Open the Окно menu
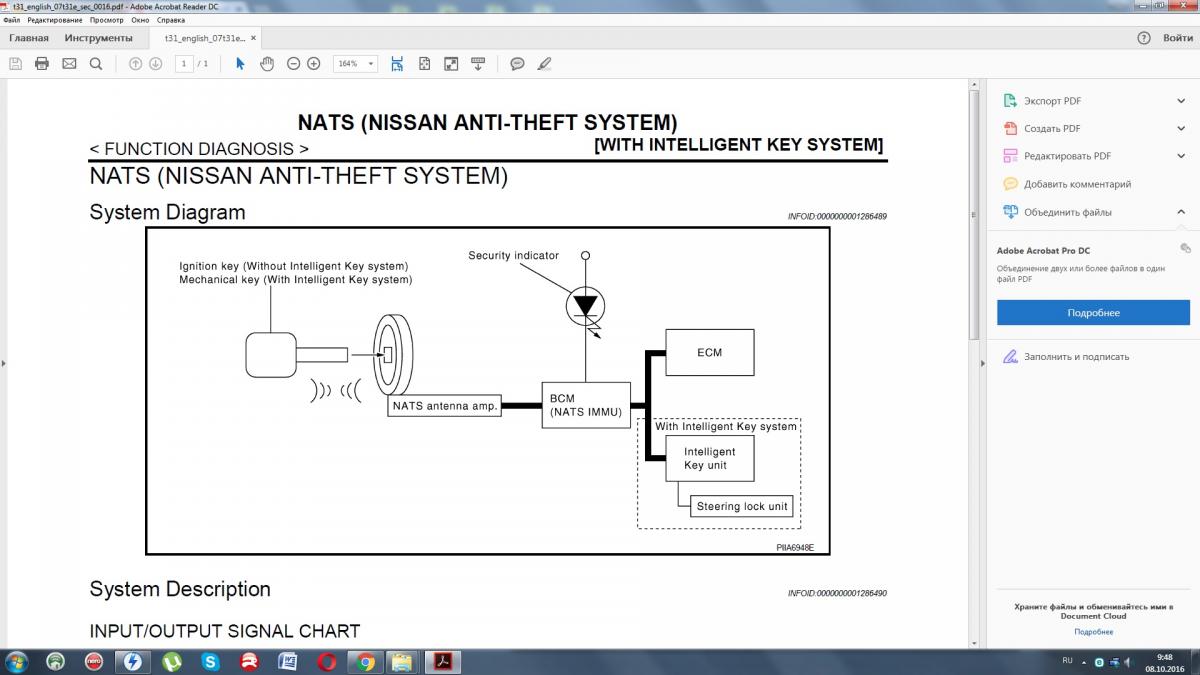The image size is (1200, 675). [x=140, y=20]
